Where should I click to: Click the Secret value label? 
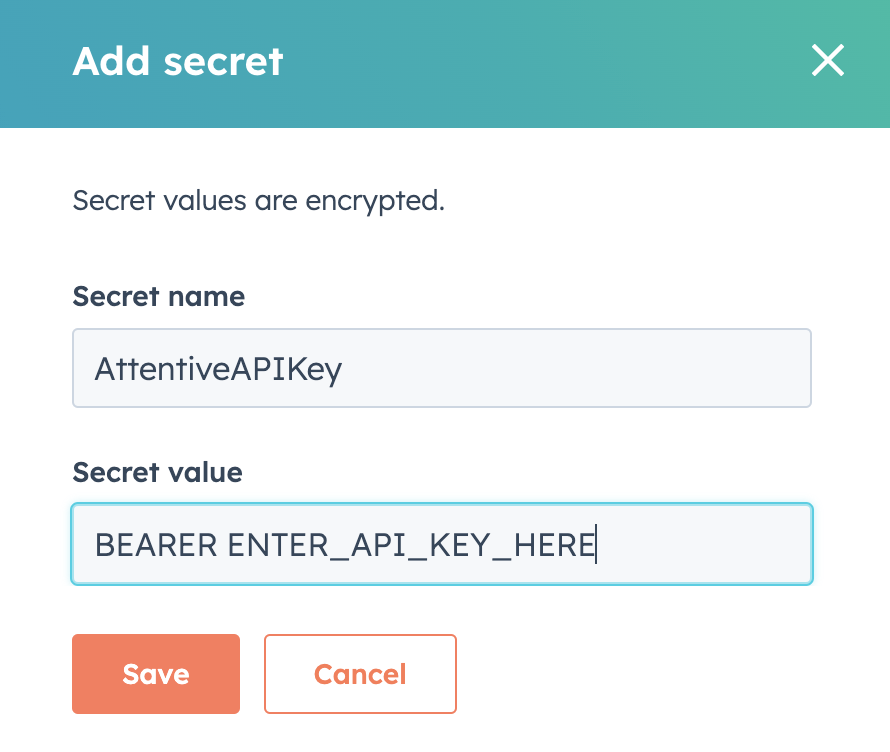coord(157,472)
